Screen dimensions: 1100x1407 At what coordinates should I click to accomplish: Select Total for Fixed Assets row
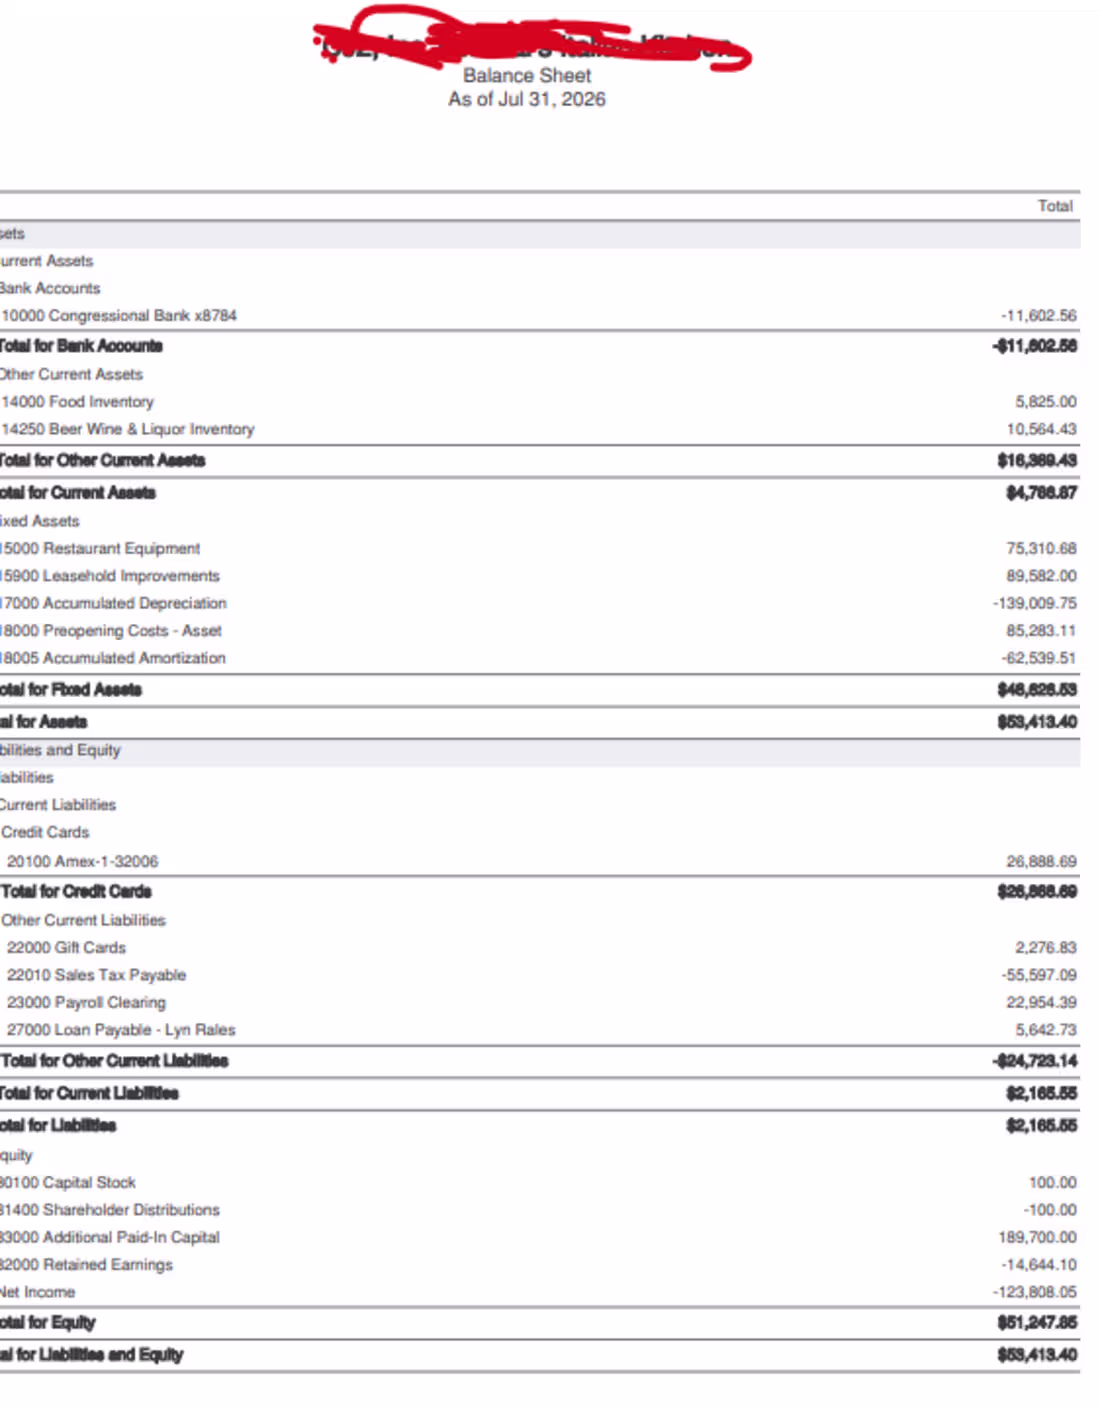[x=540, y=690]
